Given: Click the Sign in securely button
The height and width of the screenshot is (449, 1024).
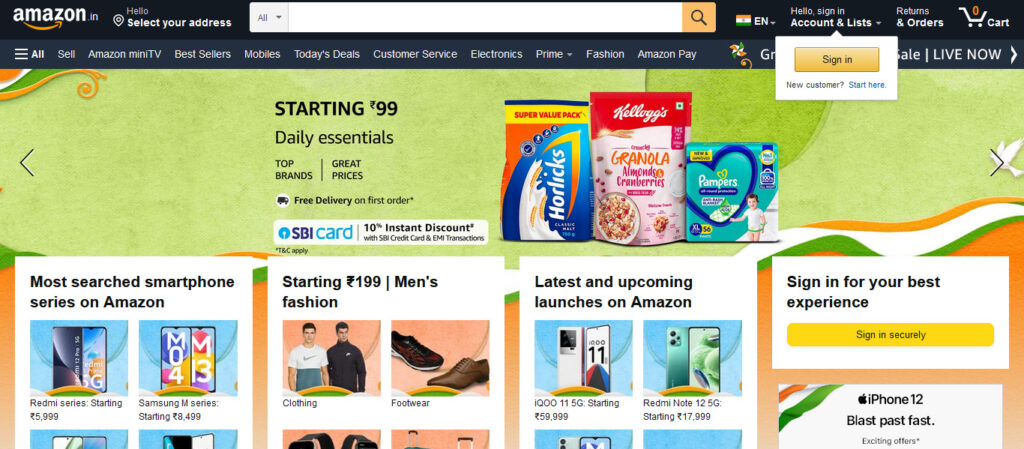Looking at the screenshot, I should [890, 335].
